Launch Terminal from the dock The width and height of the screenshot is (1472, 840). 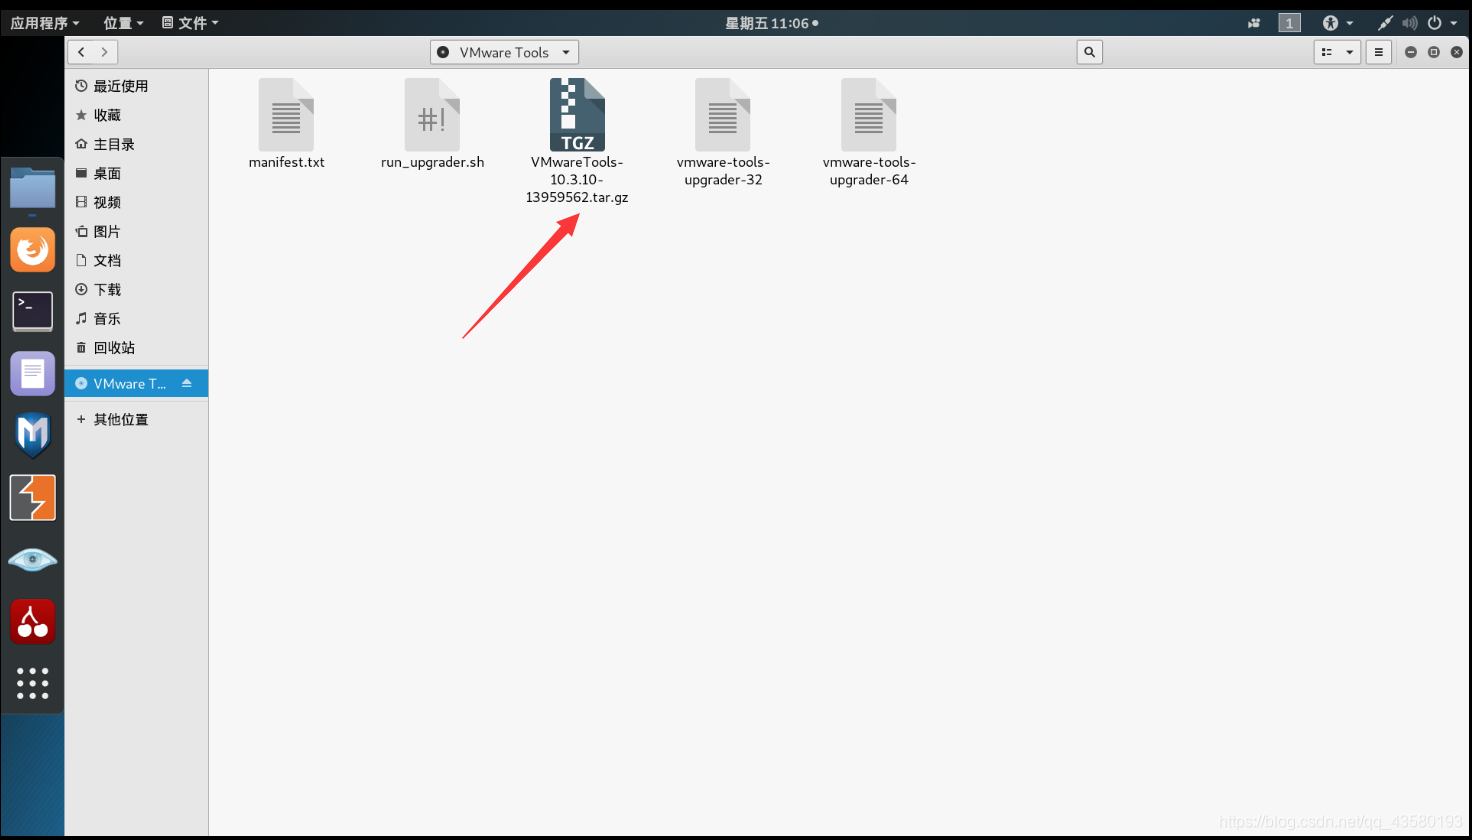click(33, 311)
